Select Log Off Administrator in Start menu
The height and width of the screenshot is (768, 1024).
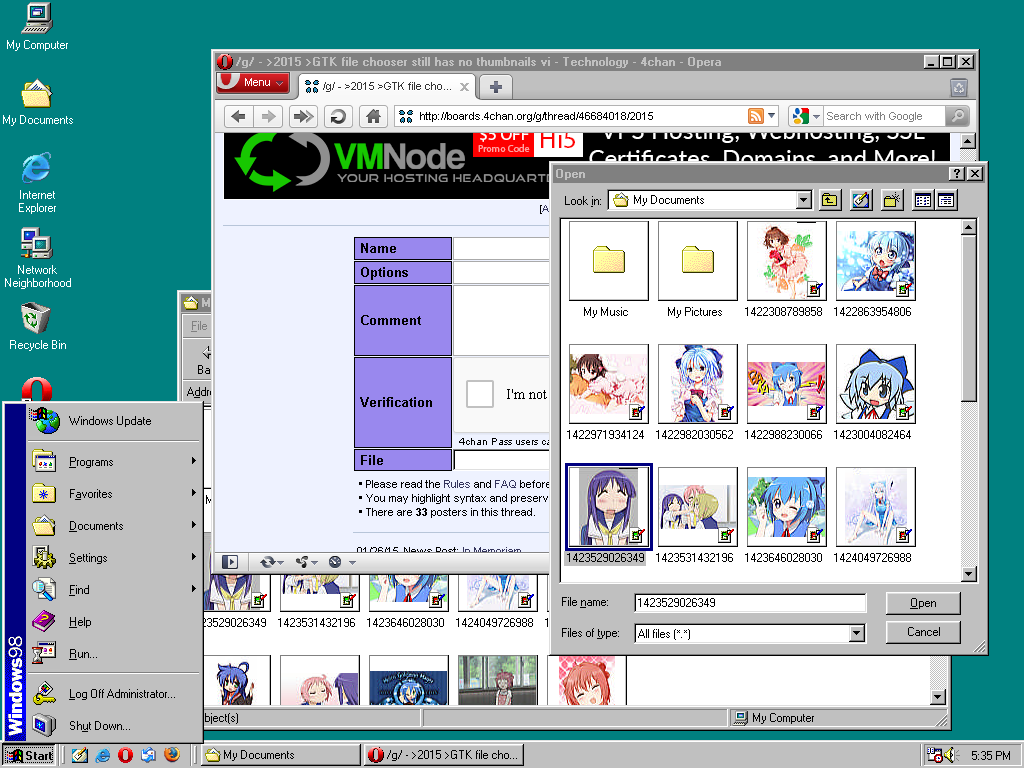point(114,694)
